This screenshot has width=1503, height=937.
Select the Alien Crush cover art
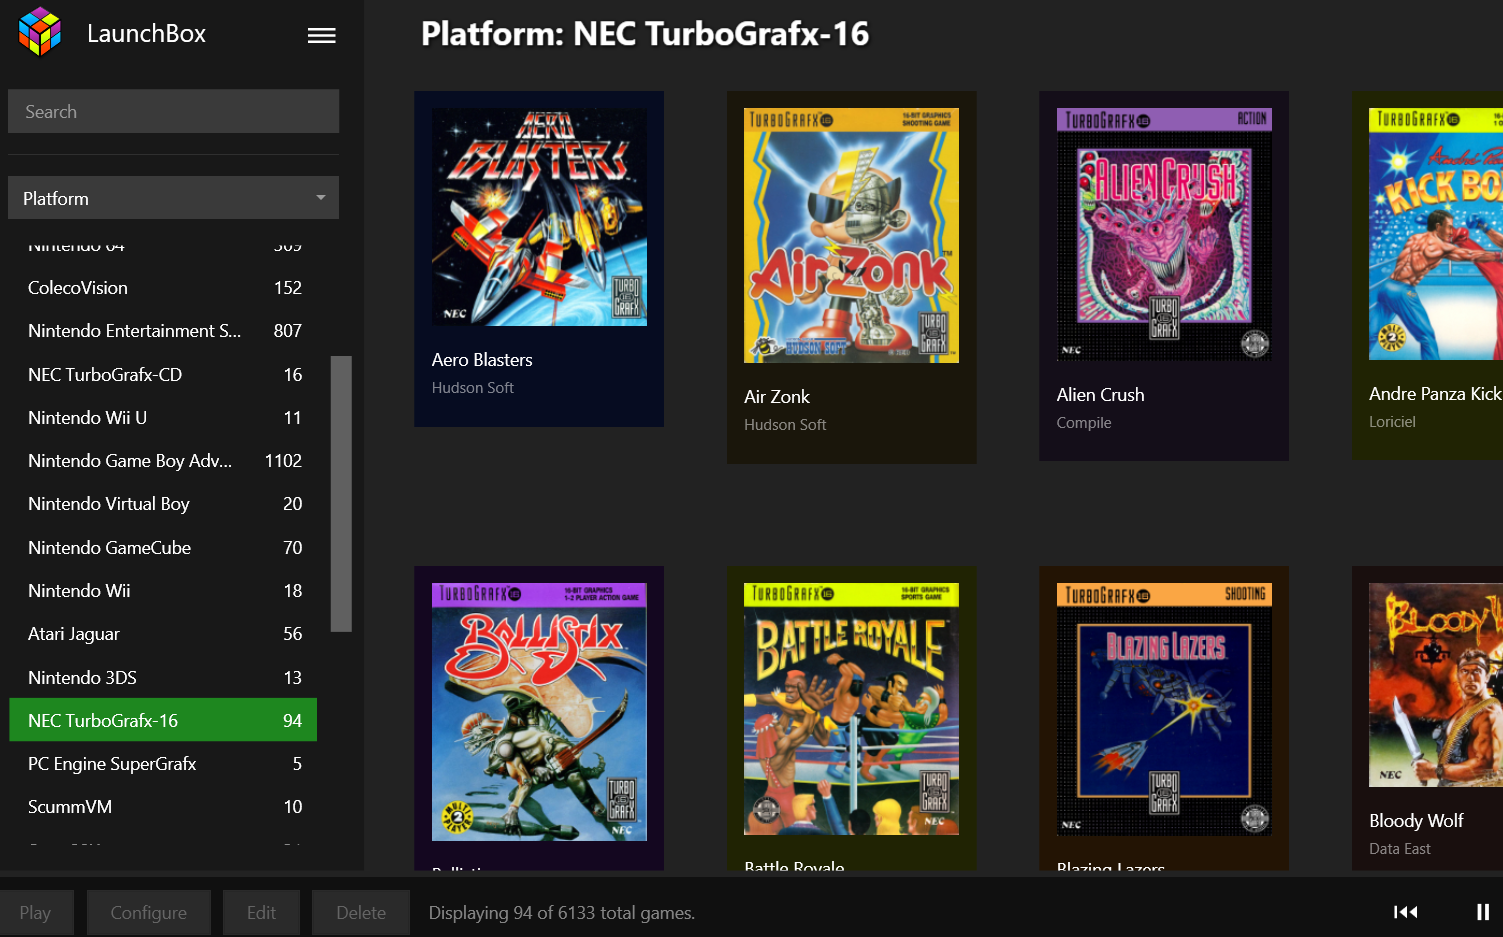coord(1164,234)
